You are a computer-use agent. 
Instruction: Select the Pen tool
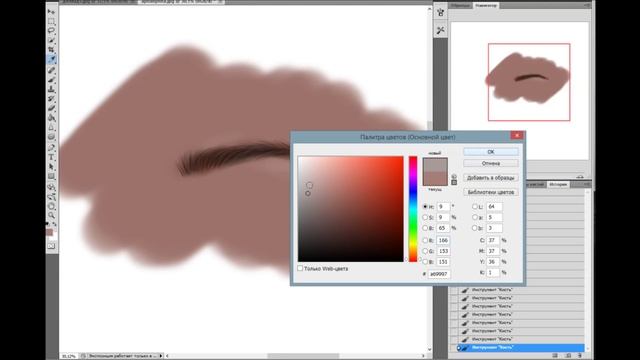(51, 147)
